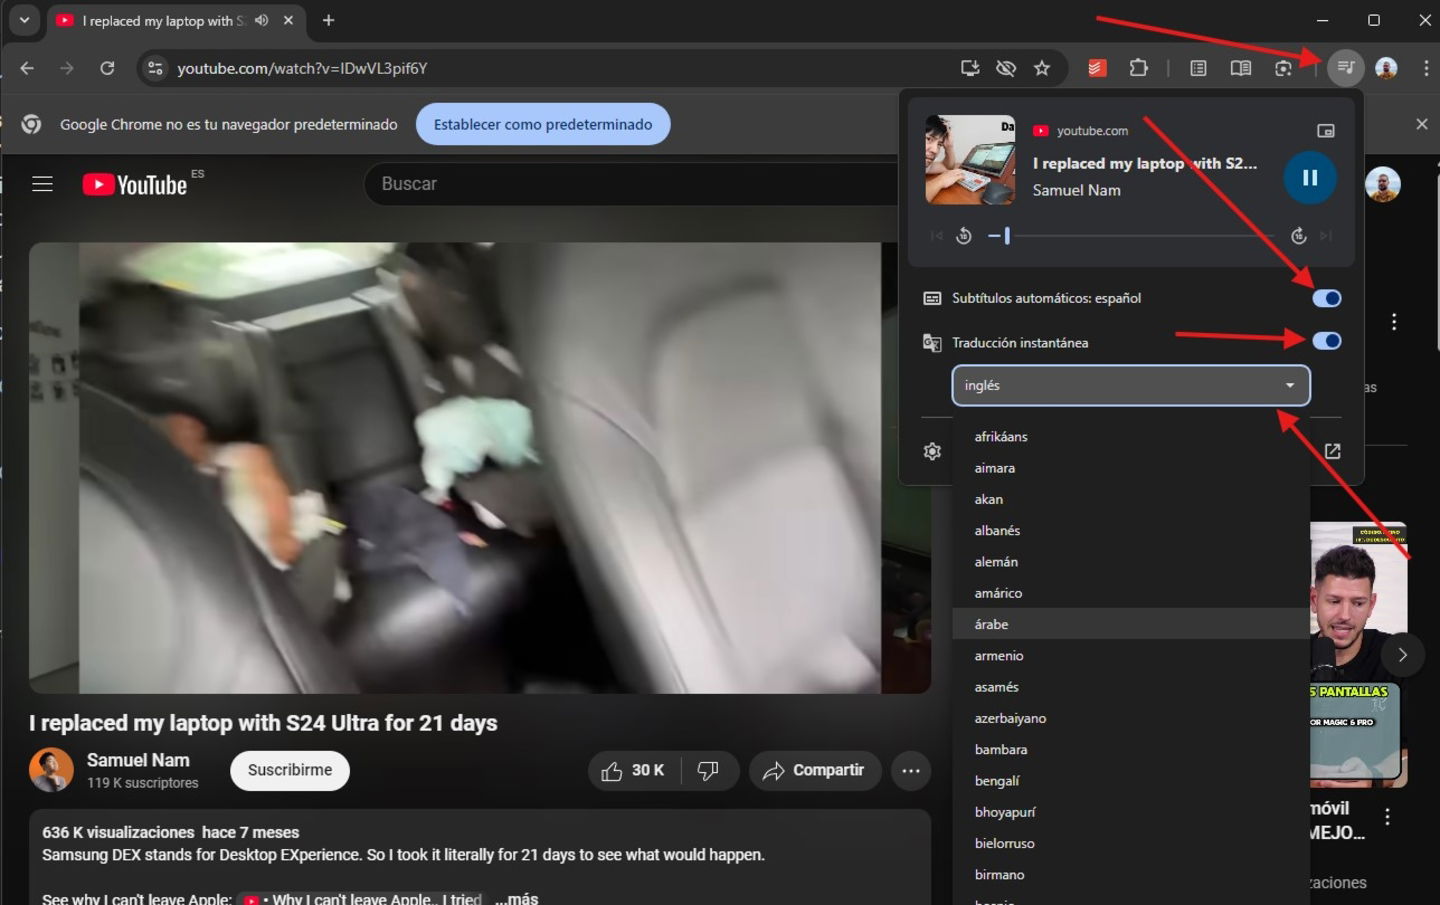Image resolution: width=1440 pixels, height=905 pixels.
Task: Open the Chrome three-dot menu
Action: point(1426,68)
